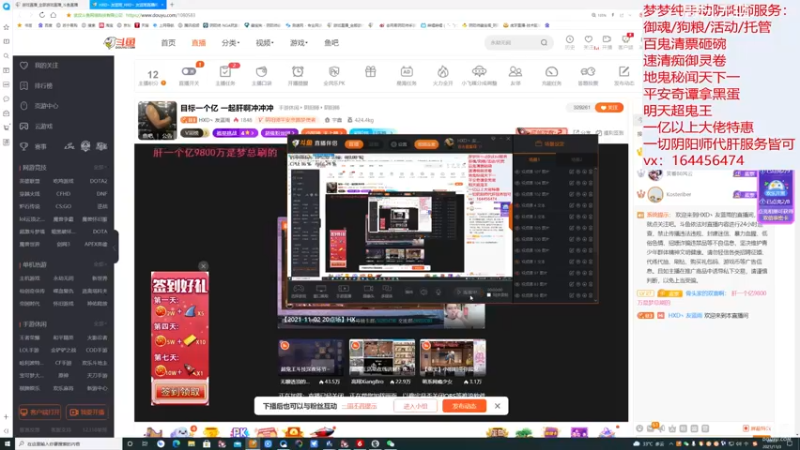Click 进入小组 button in bottom prompt
This screenshot has height=450, width=800.
coord(415,406)
